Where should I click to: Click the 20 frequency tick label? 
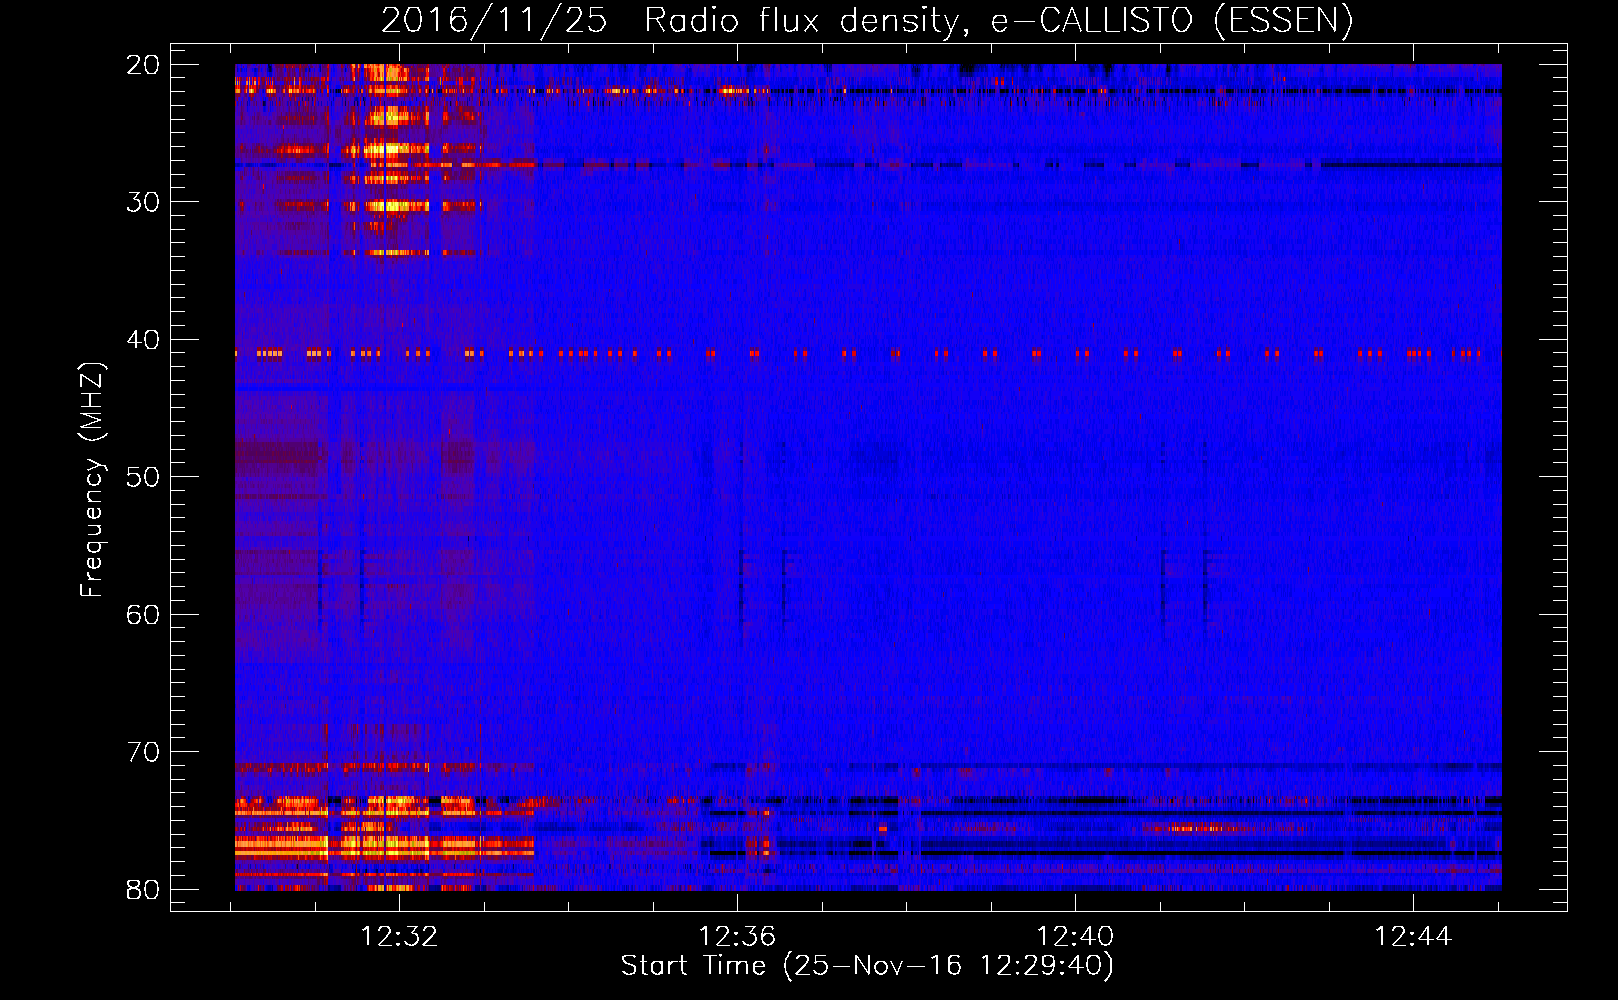tap(143, 65)
